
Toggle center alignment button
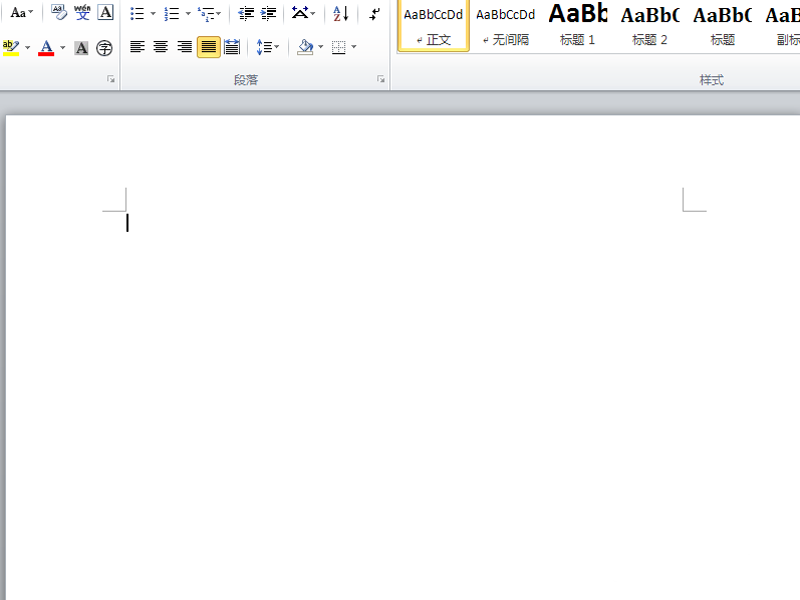[161, 47]
